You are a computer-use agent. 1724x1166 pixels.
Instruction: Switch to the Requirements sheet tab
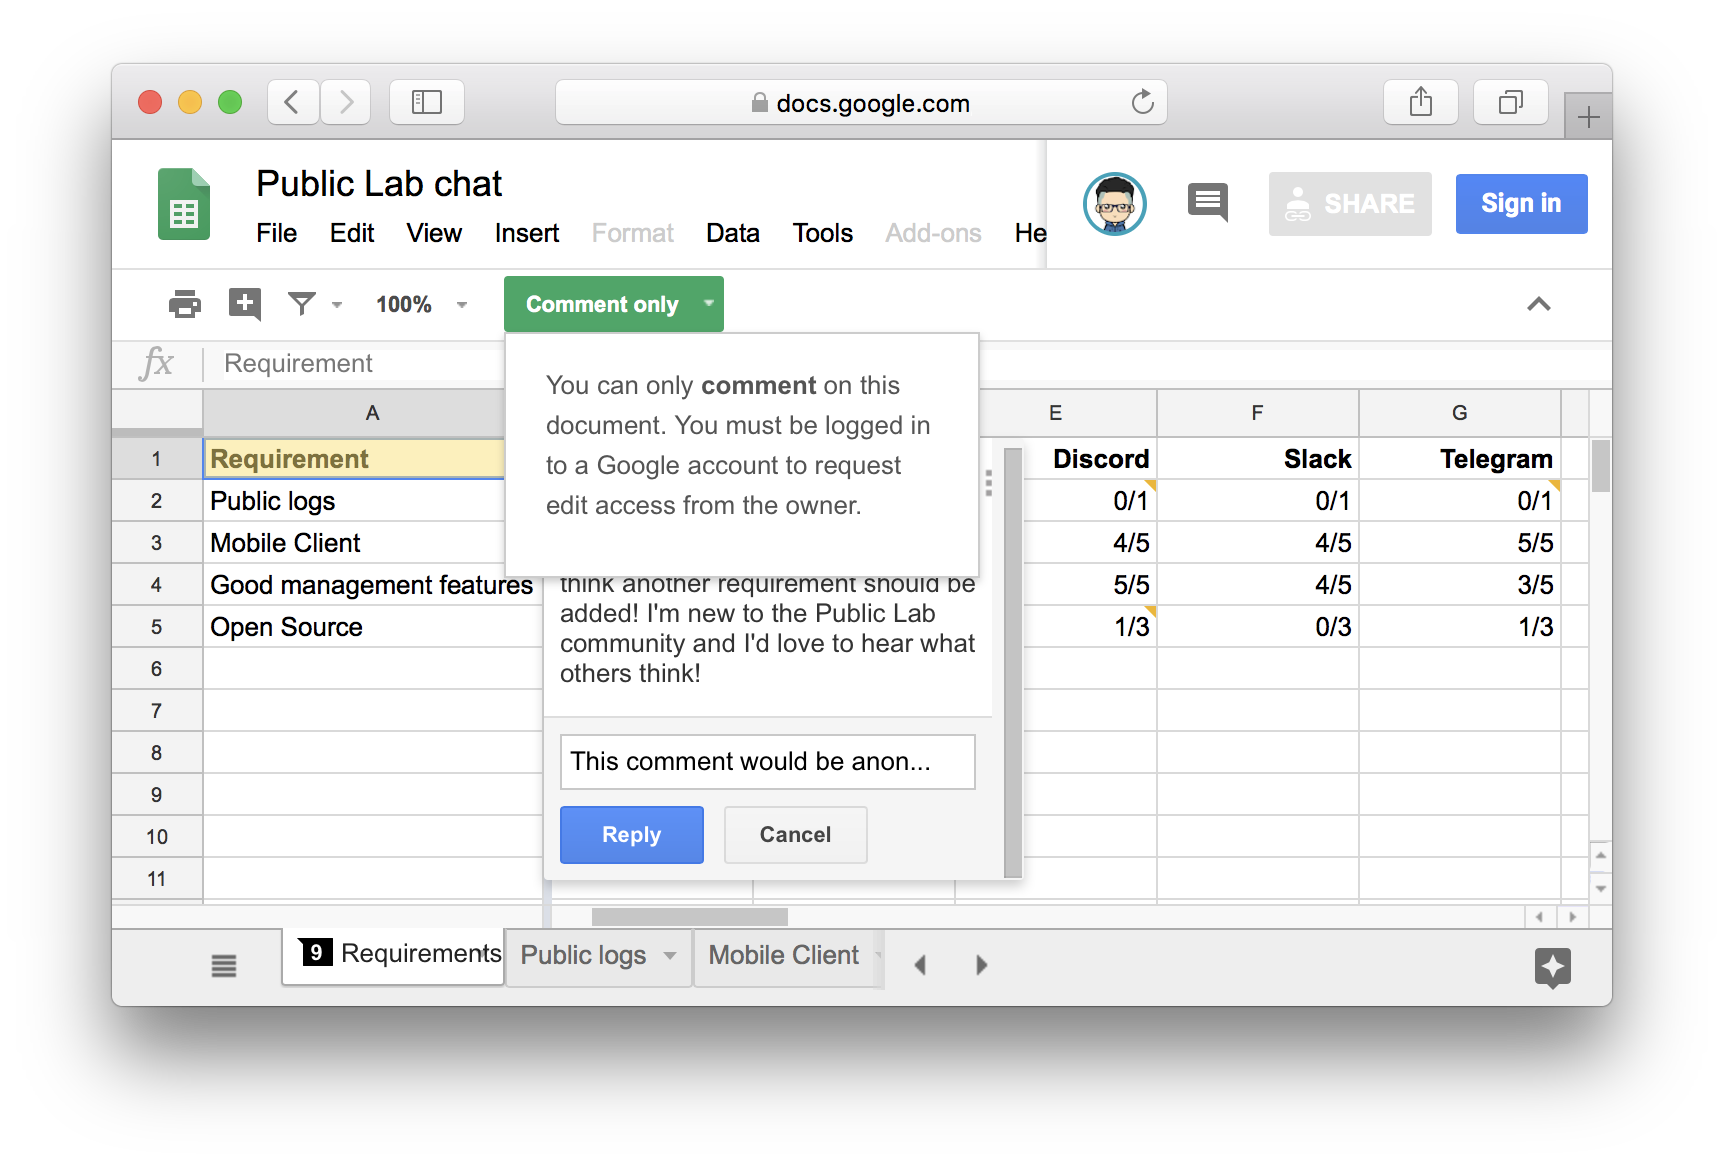394,955
